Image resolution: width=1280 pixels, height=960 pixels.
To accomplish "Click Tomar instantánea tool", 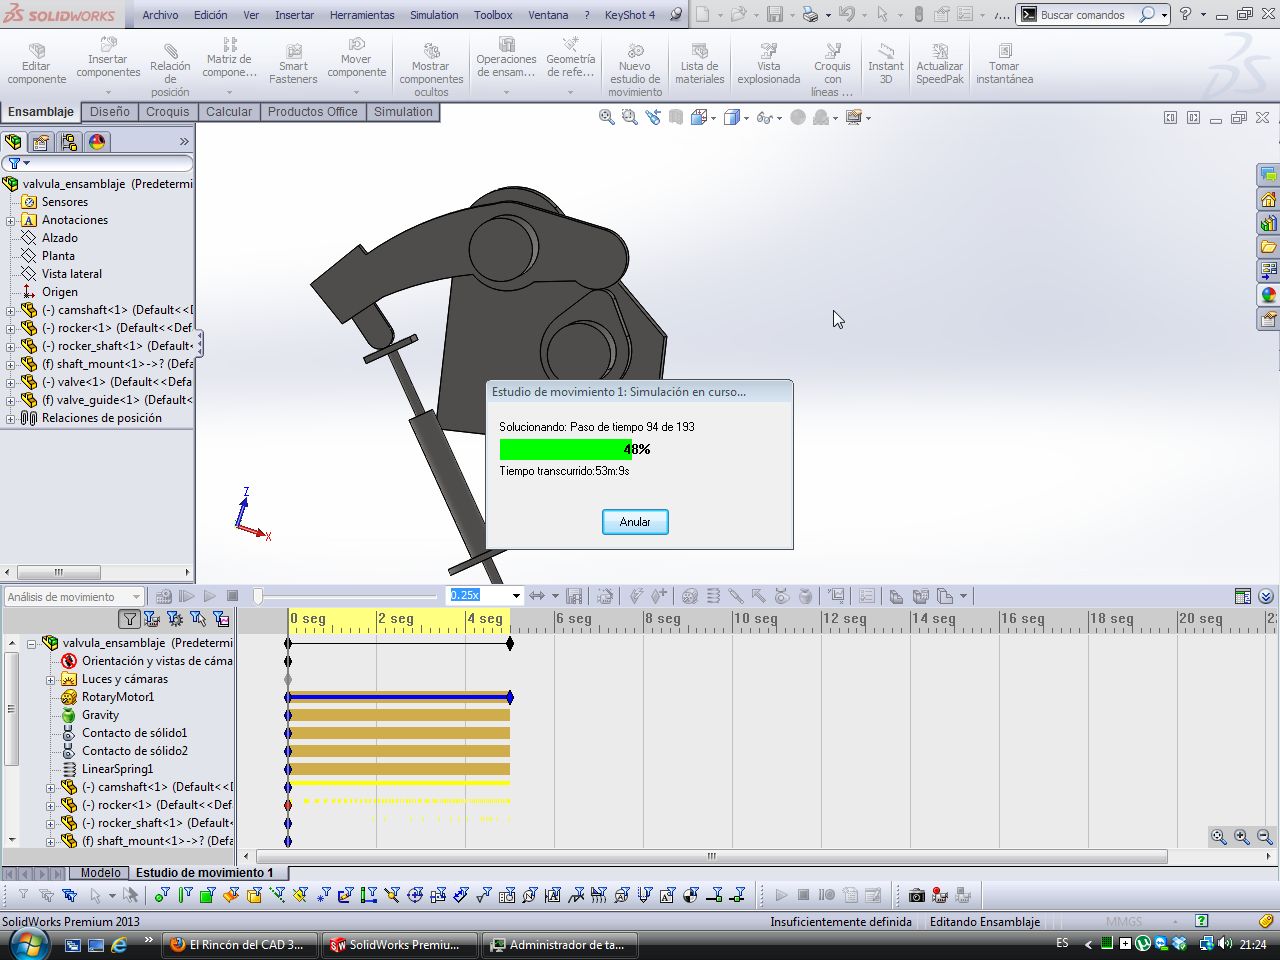I will tap(1005, 64).
